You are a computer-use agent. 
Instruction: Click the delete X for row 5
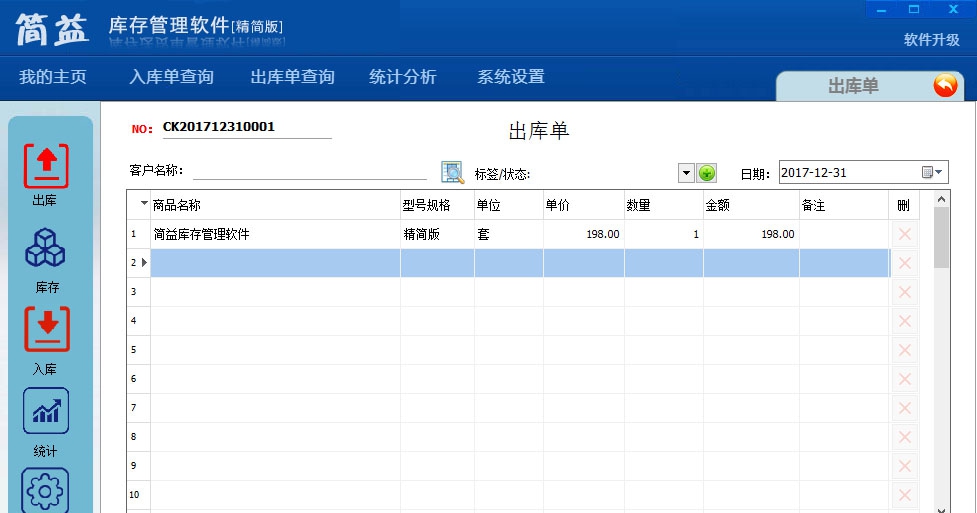(x=905, y=350)
